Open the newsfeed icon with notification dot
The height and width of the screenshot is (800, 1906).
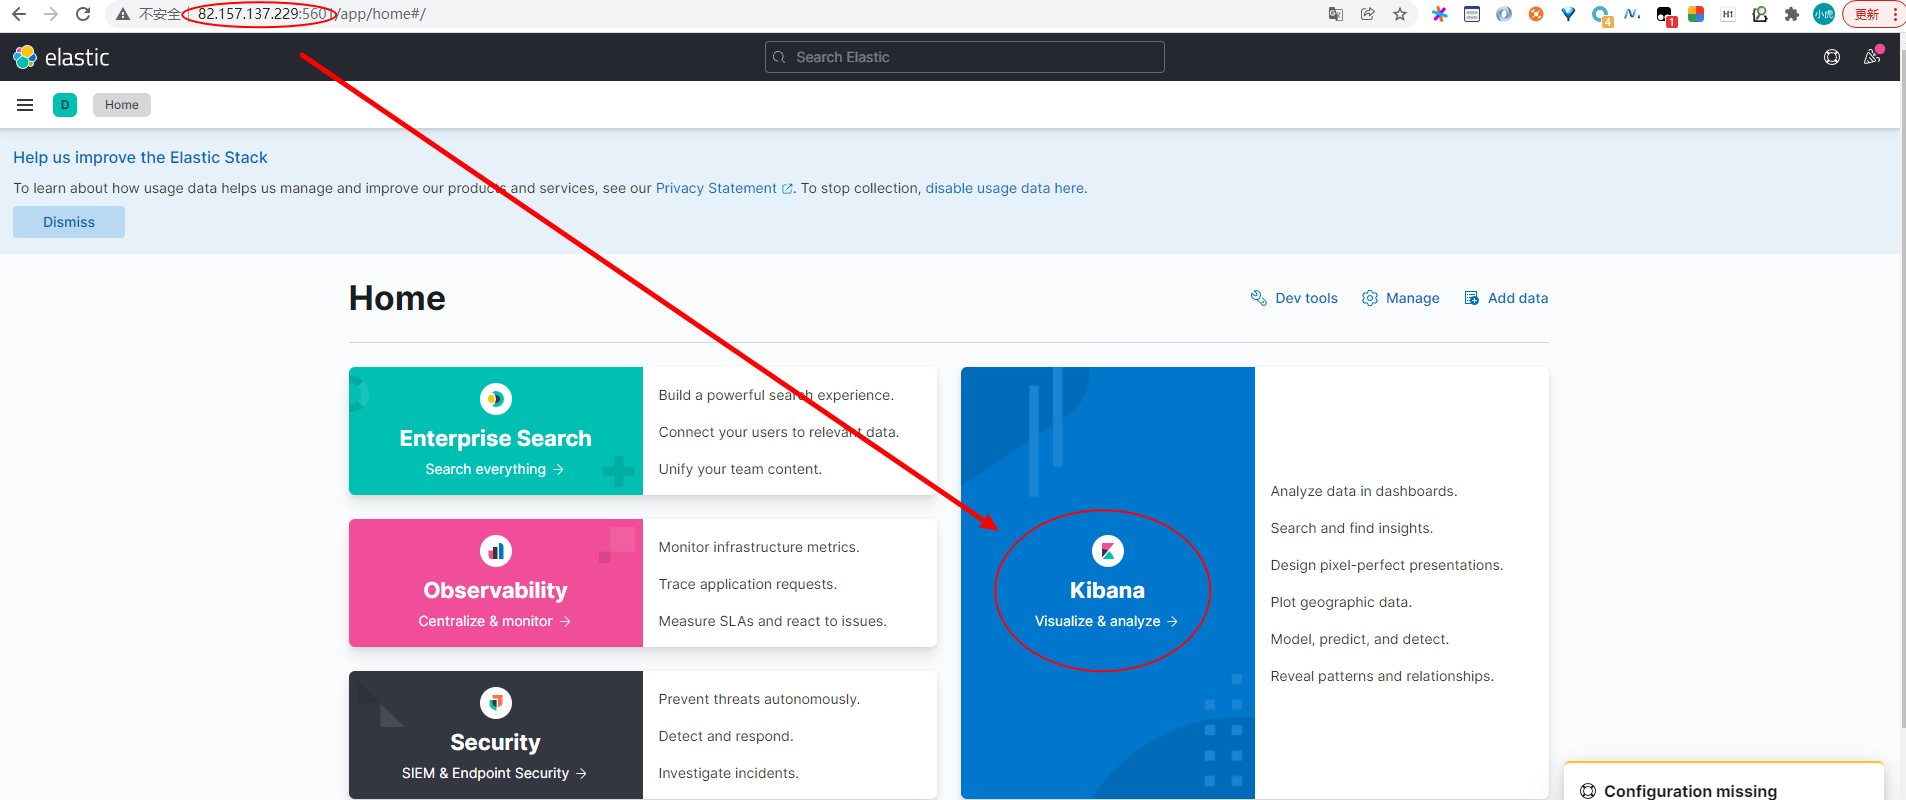coord(1872,57)
